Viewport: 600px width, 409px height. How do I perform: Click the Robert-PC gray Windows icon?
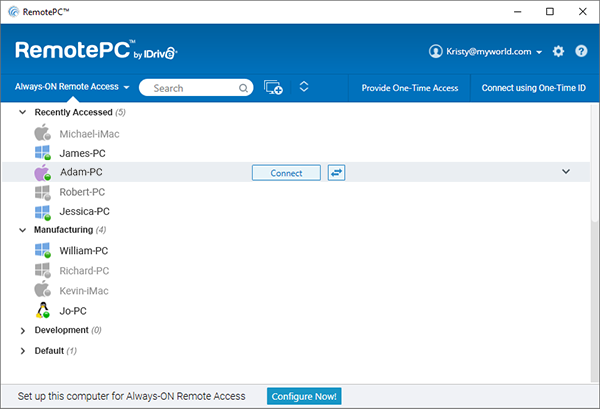(x=42, y=192)
